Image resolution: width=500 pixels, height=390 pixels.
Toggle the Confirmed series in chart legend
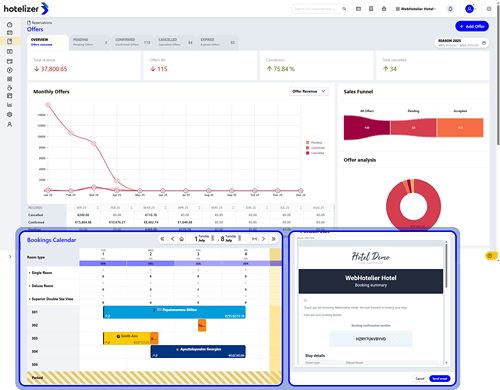coord(315,148)
